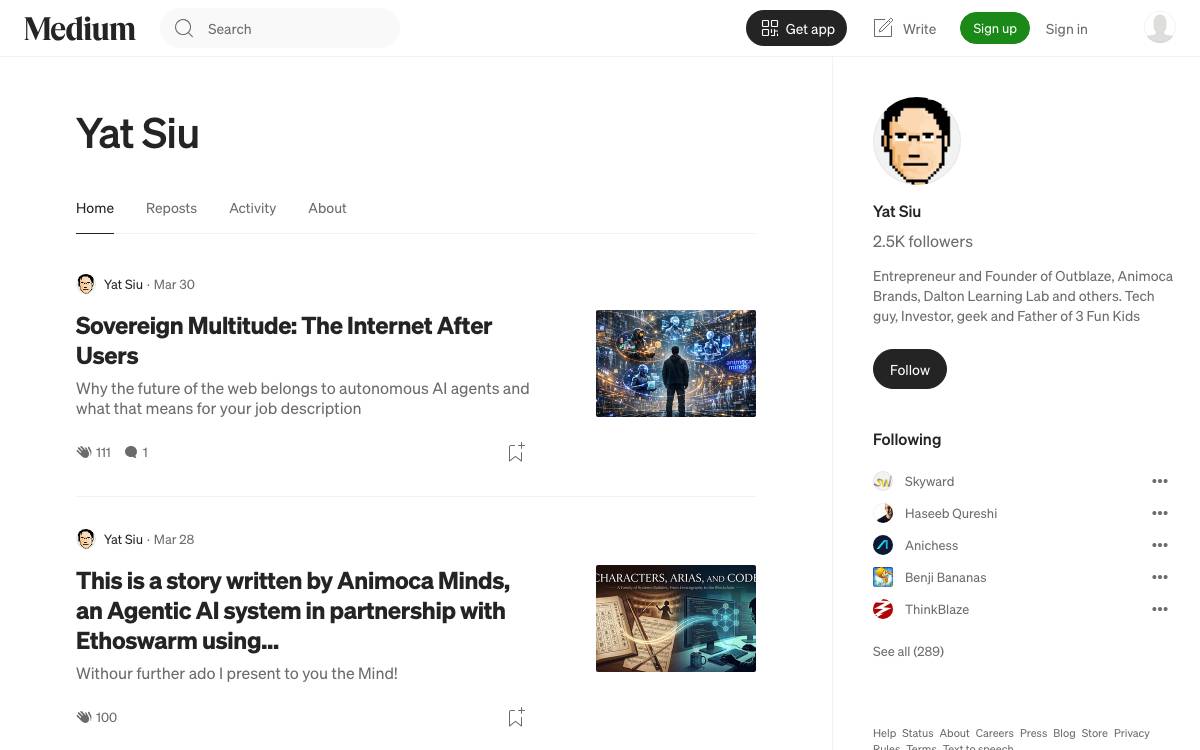Click Yat Siu name on Mar 28 post

coord(123,539)
